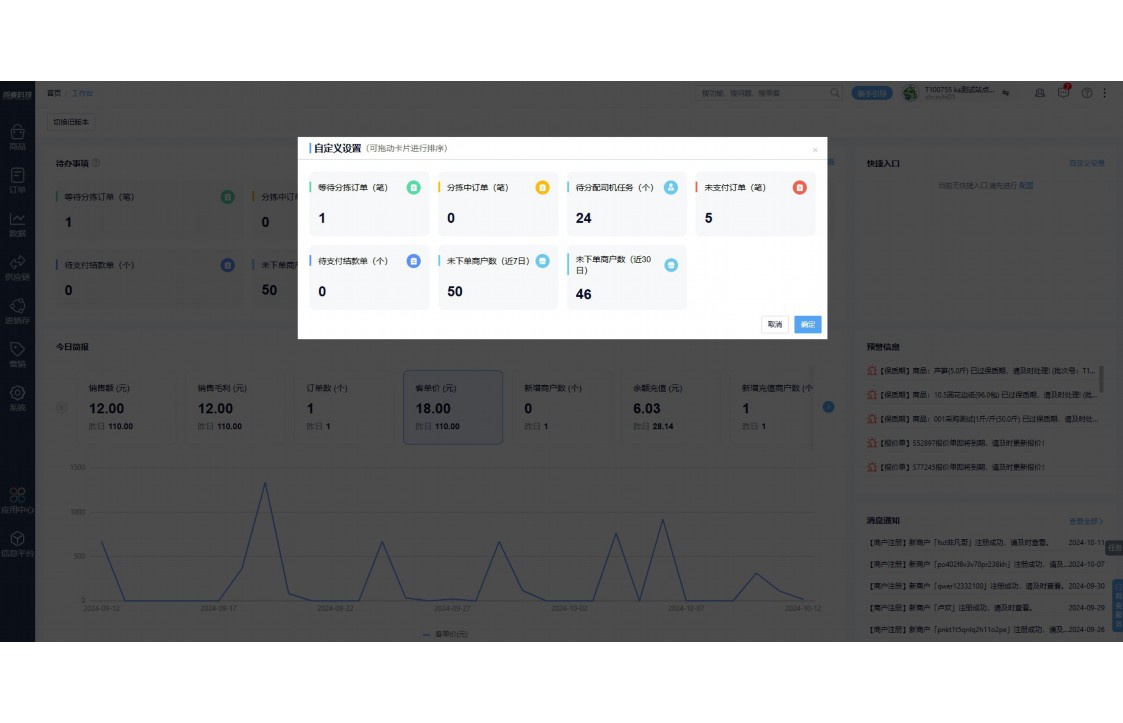Open 订单 in the left sidebar
This screenshot has width=1123, height=723.
tap(17, 180)
